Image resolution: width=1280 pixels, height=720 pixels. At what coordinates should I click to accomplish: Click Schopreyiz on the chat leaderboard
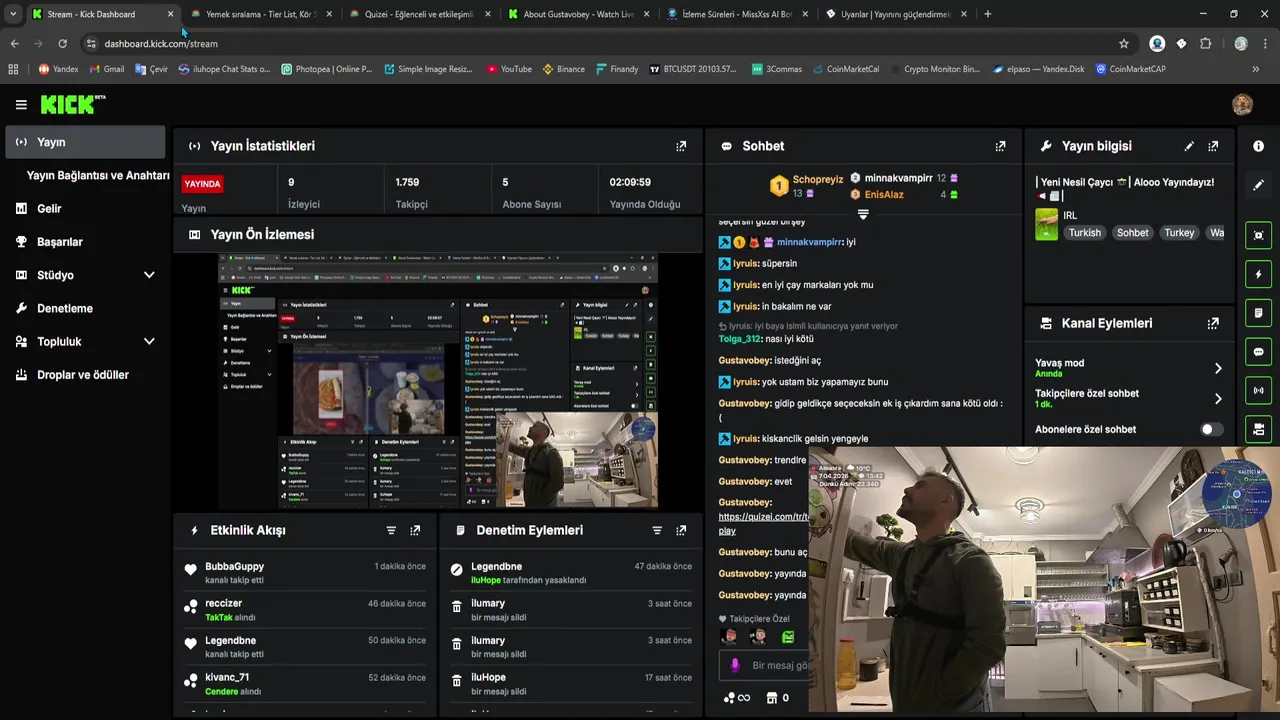click(x=818, y=180)
